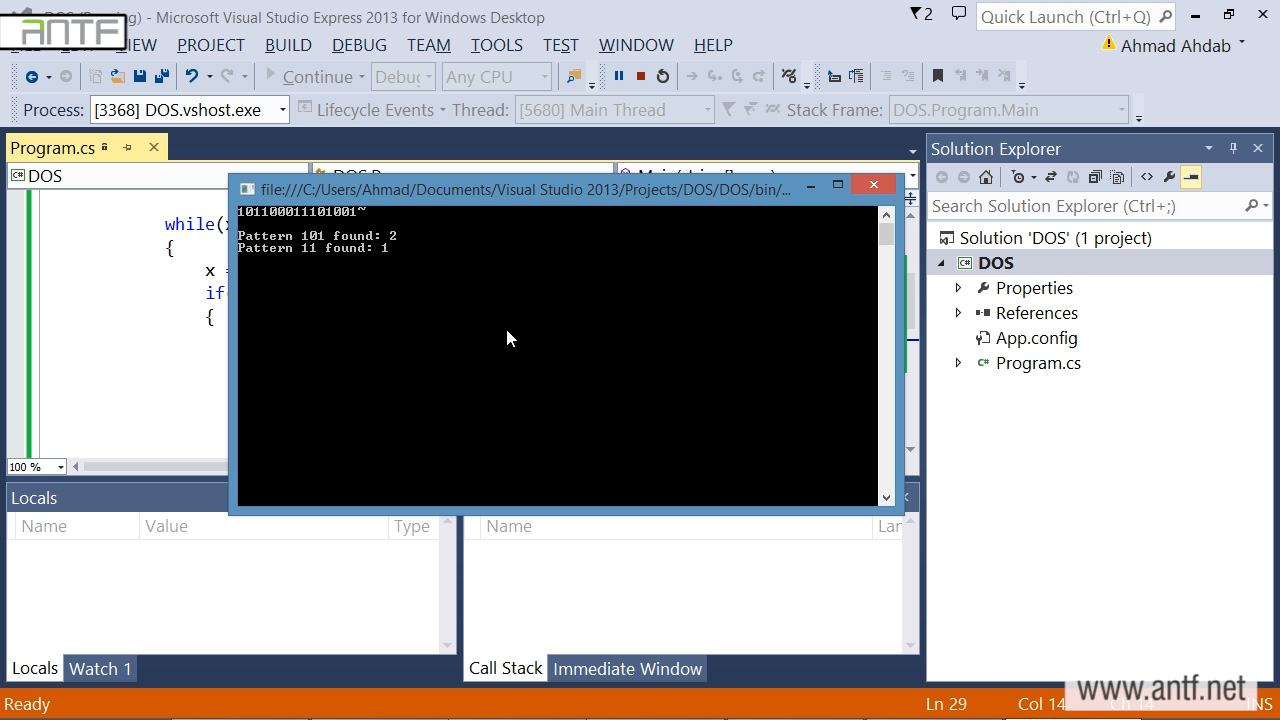The width and height of the screenshot is (1280, 720).
Task: Click the console window vertical scrollbar thumb
Action: 886,234
